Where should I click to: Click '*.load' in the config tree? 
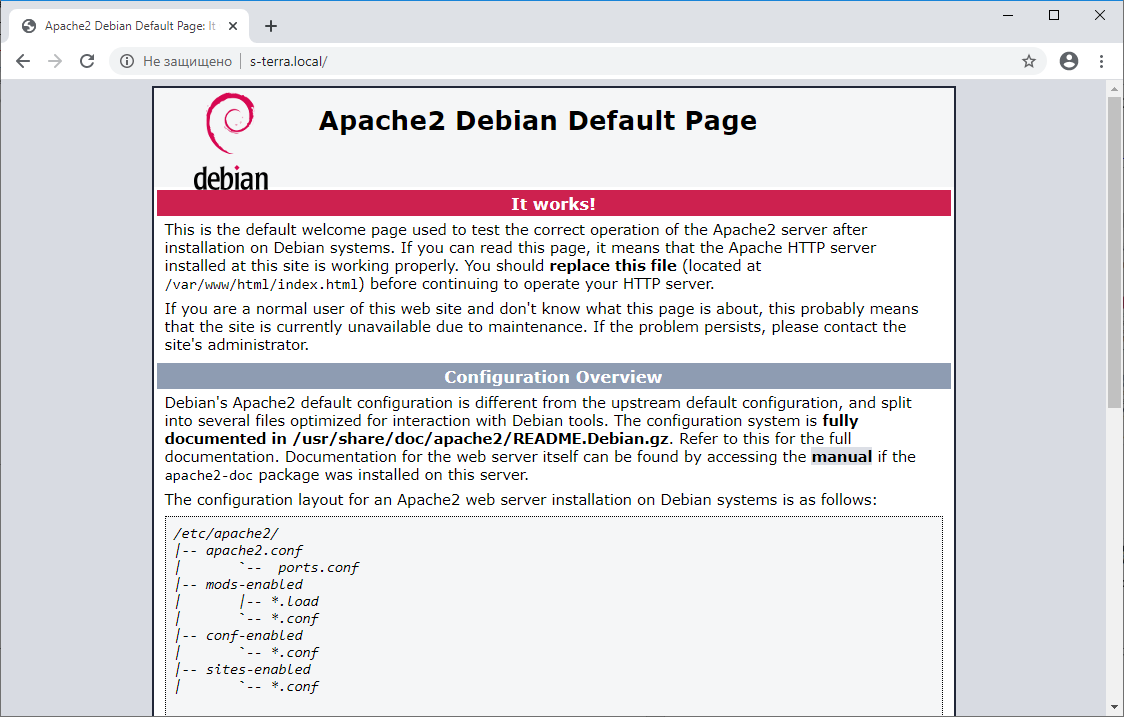click(295, 602)
